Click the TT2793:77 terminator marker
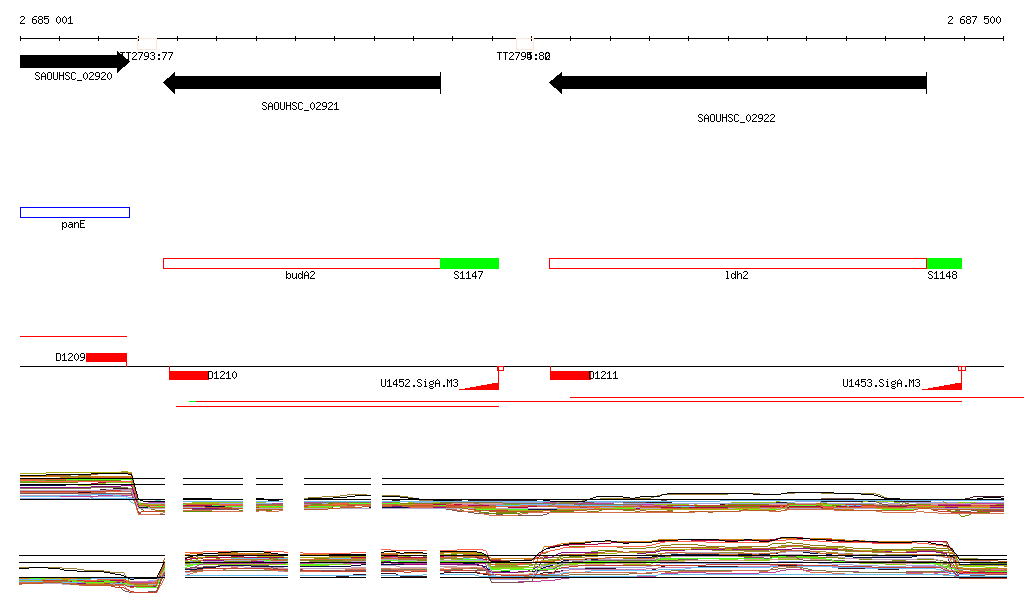 click(x=146, y=56)
